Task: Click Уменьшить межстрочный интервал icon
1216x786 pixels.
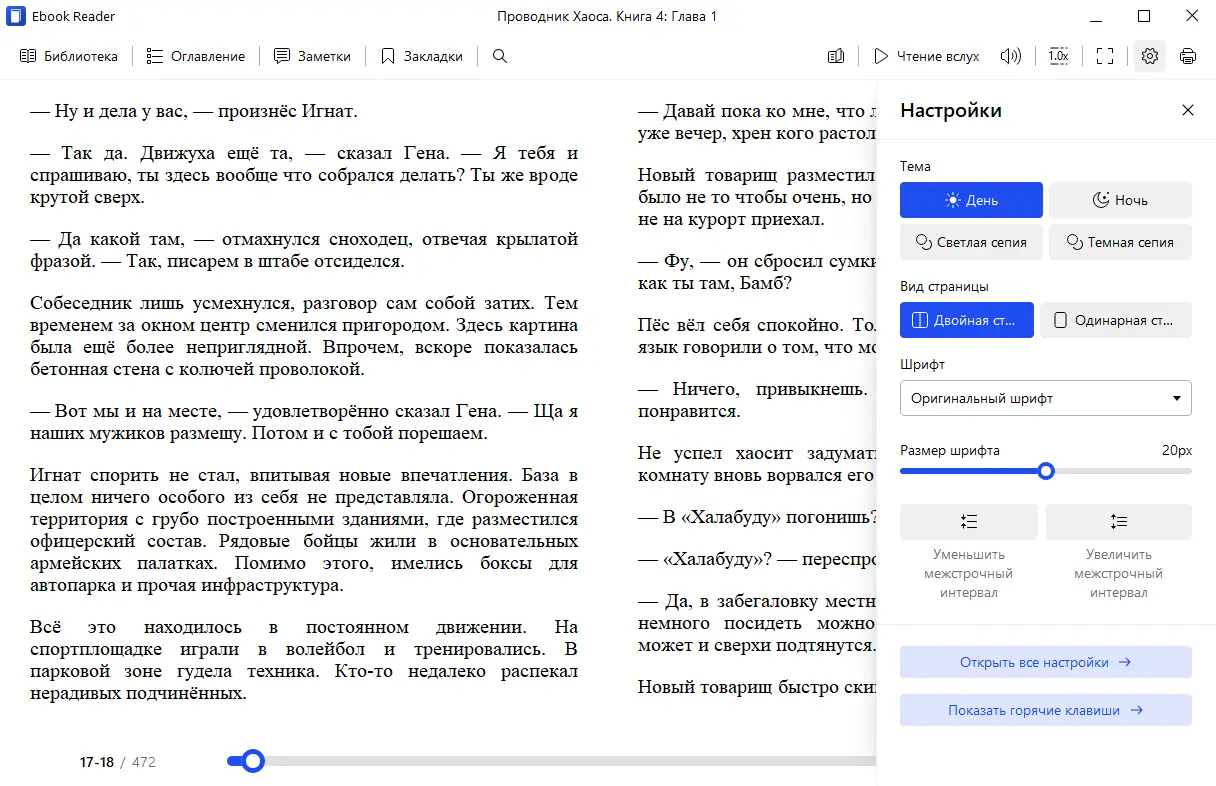Action: pyautogui.click(x=968, y=521)
